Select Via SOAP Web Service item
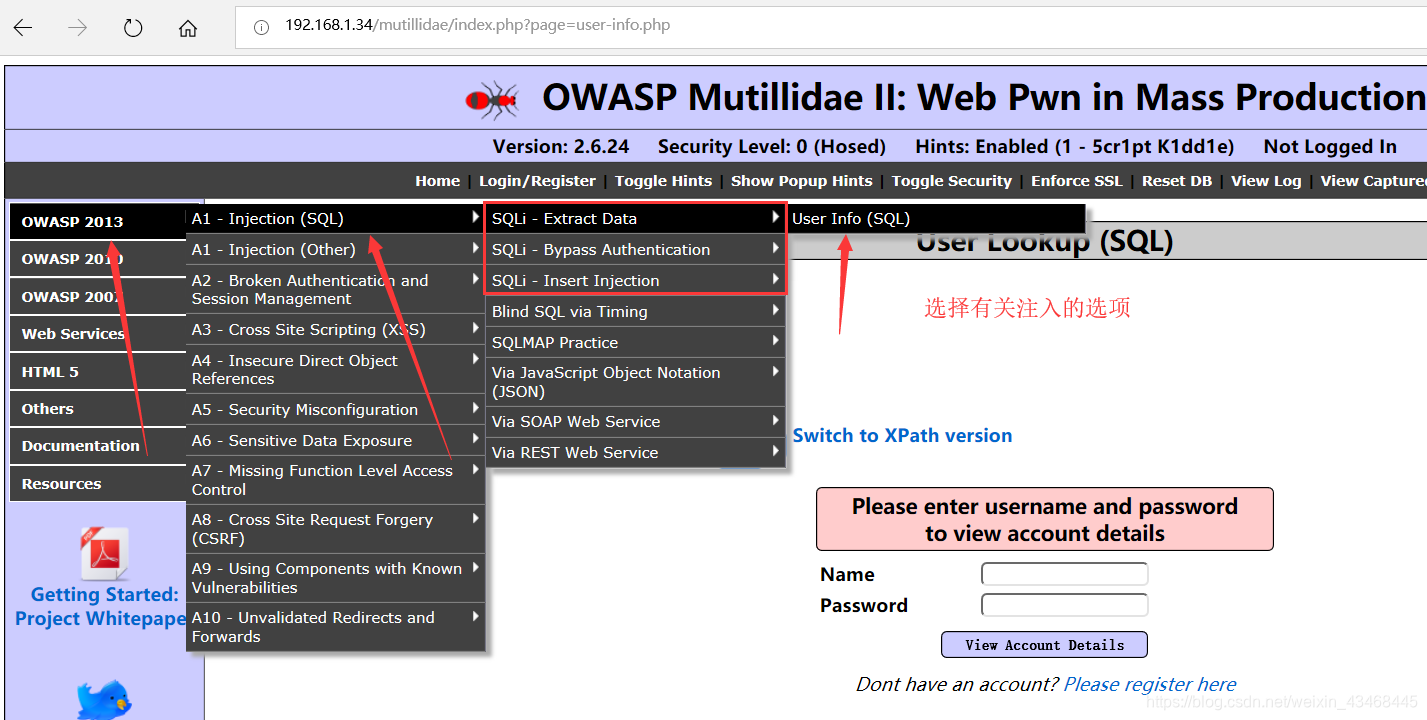This screenshot has width=1427, height=720. [x=636, y=422]
